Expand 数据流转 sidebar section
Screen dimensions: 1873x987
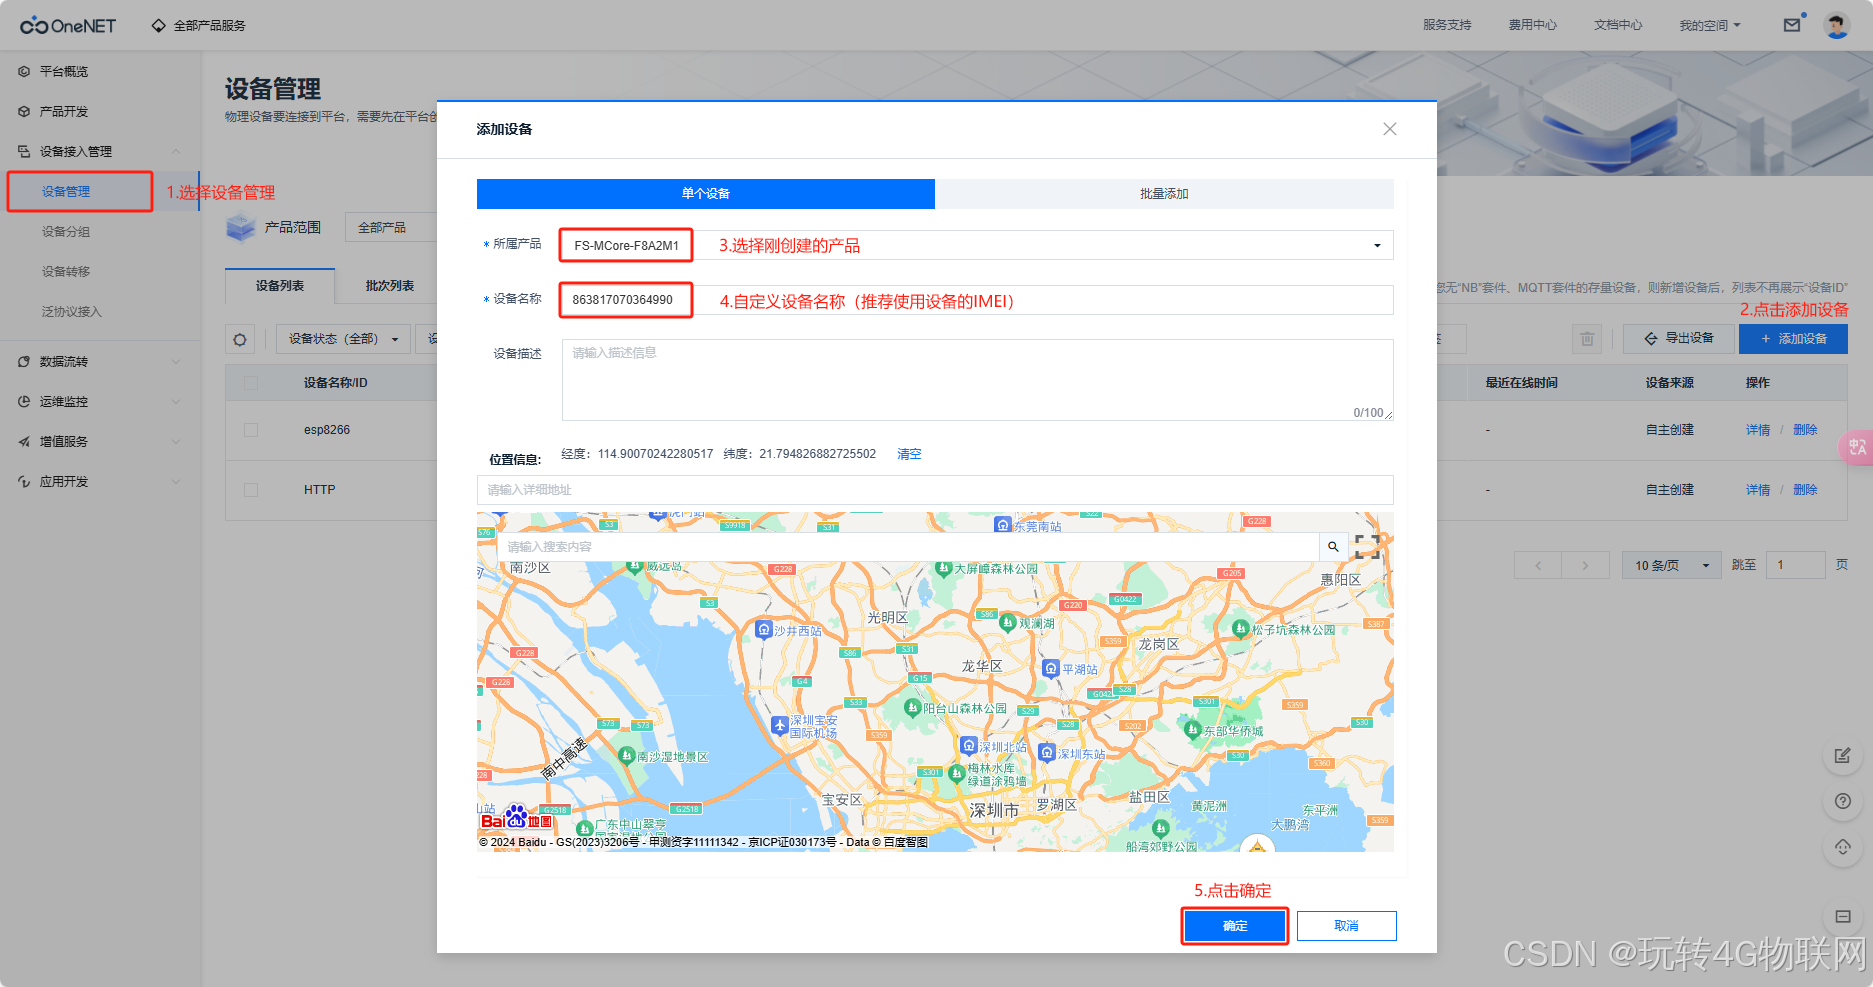tap(176, 362)
